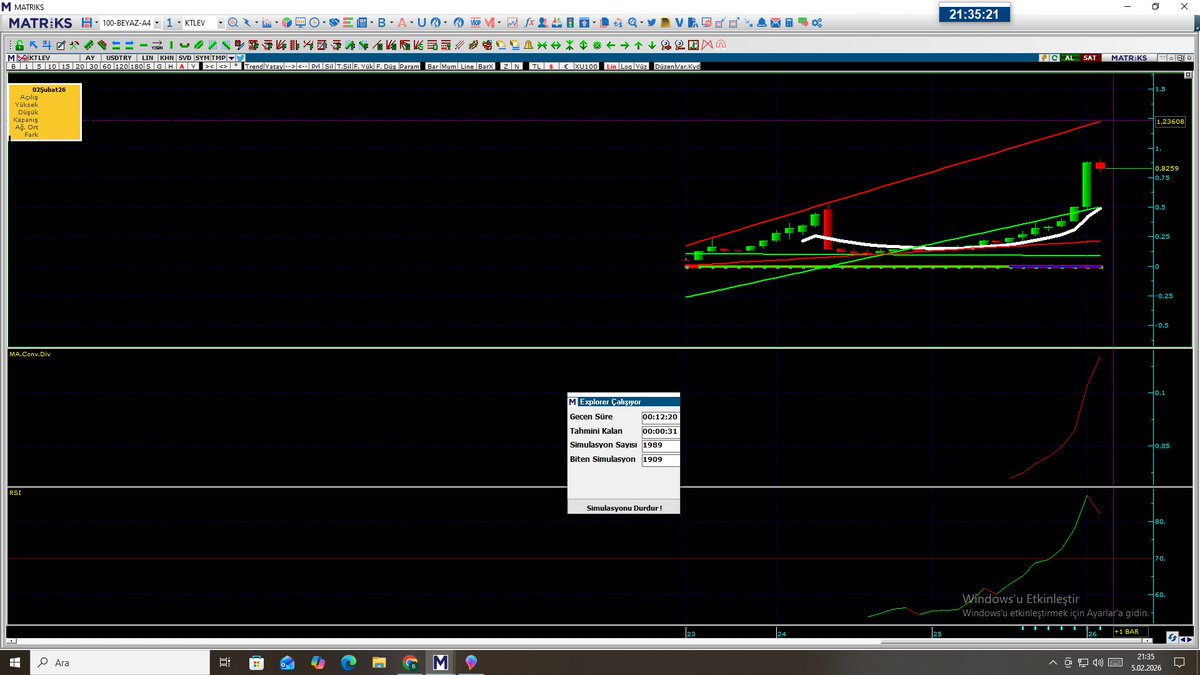Click the red A icon in top toolbar
Screen dimensions: 1200x675
point(402,22)
